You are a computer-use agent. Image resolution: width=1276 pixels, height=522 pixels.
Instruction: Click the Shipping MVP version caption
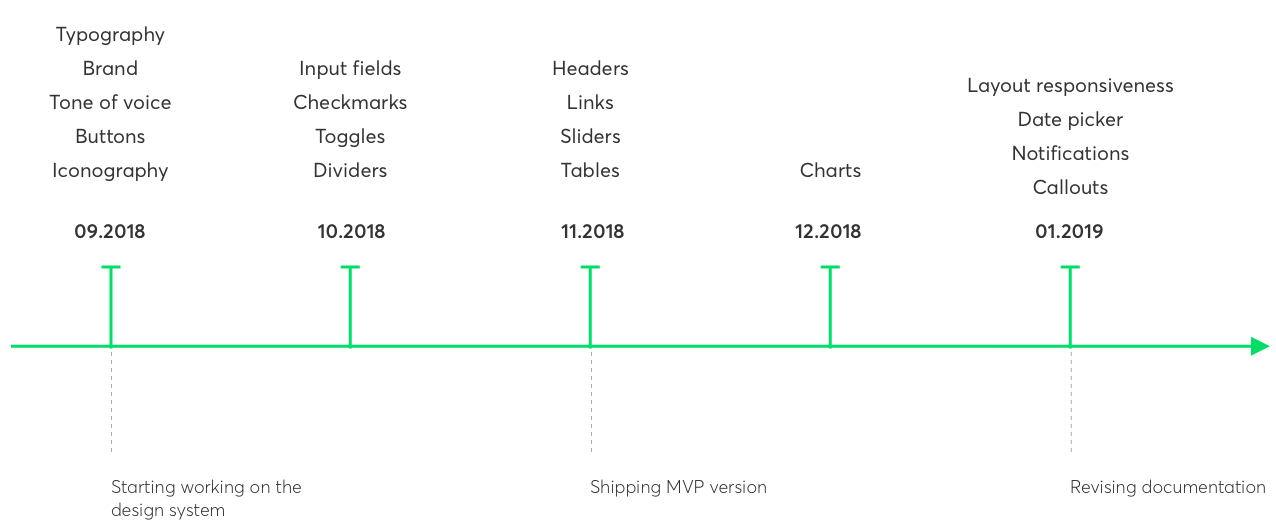coord(678,488)
